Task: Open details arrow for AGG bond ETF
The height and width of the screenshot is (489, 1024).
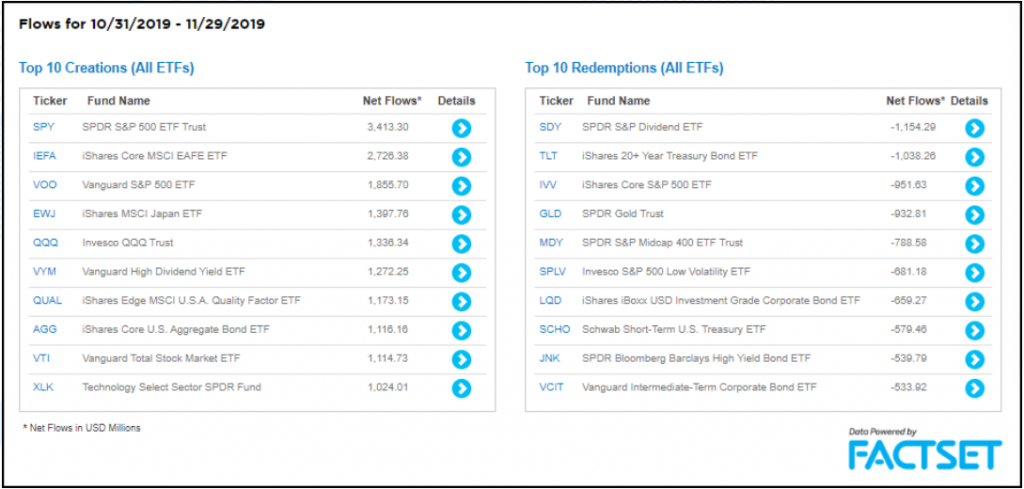Action: click(x=461, y=330)
